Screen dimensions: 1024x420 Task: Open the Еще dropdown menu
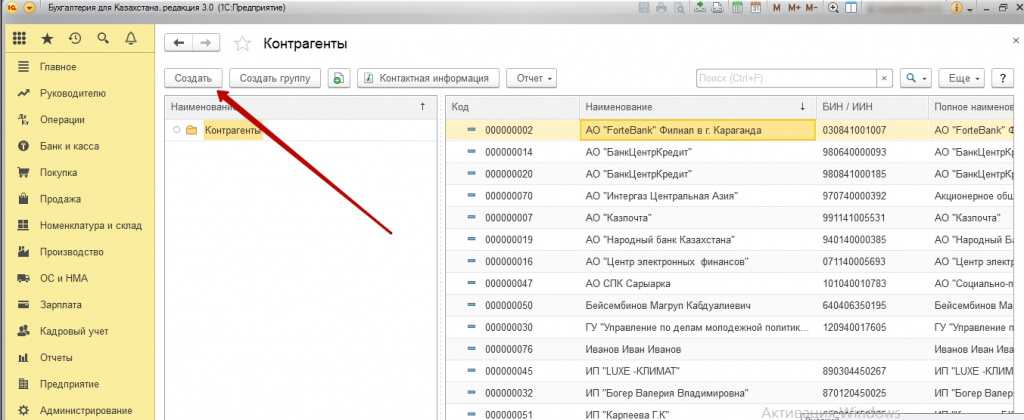tap(961, 78)
